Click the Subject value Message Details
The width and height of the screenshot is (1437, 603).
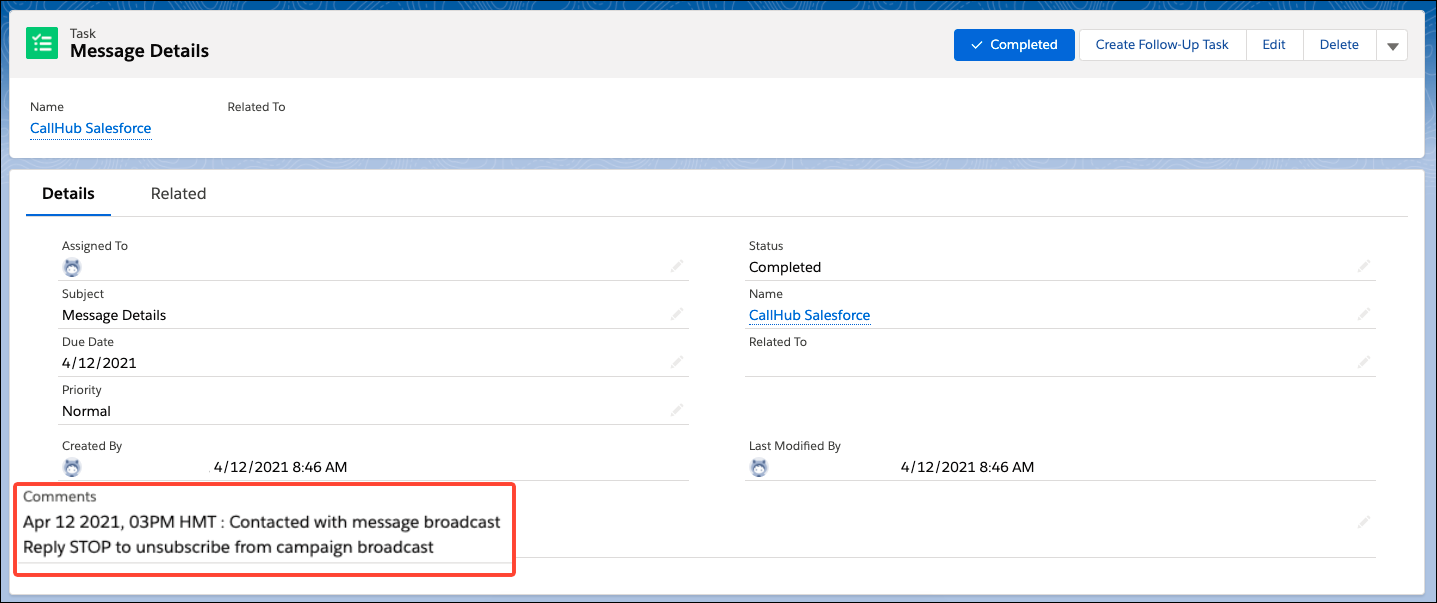114,315
